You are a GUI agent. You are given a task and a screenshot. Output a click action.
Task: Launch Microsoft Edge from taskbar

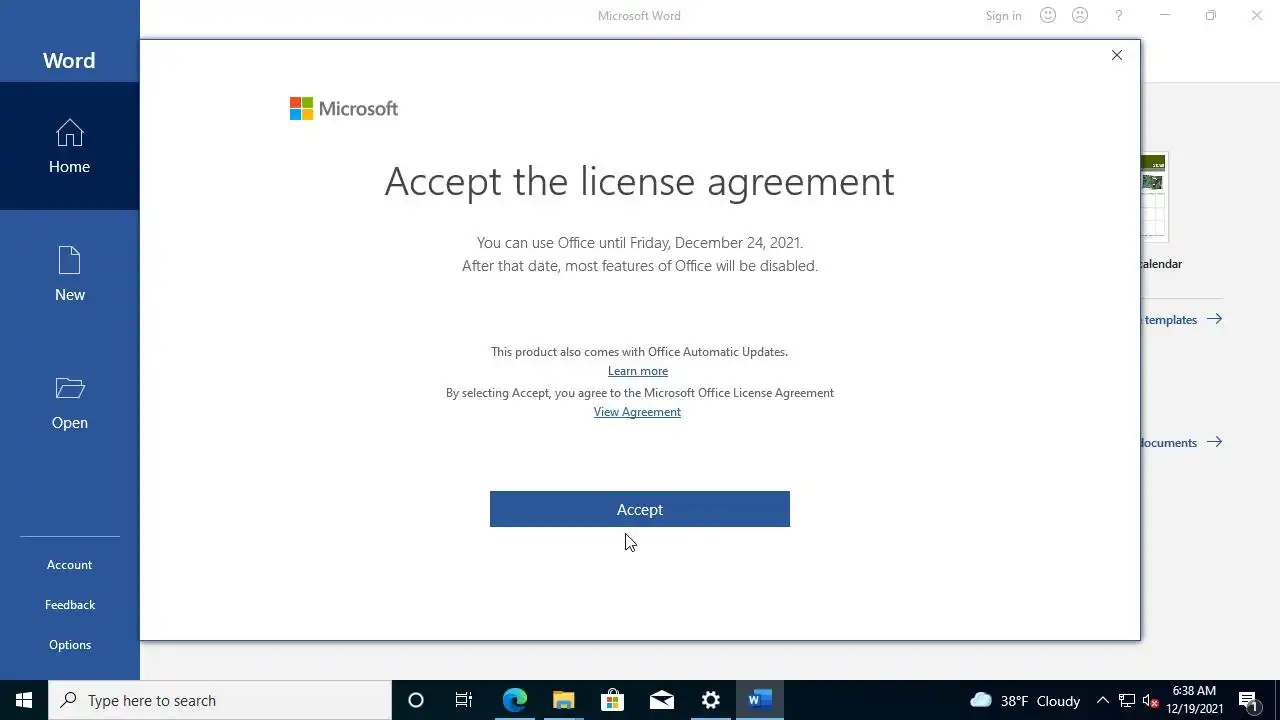tap(514, 700)
